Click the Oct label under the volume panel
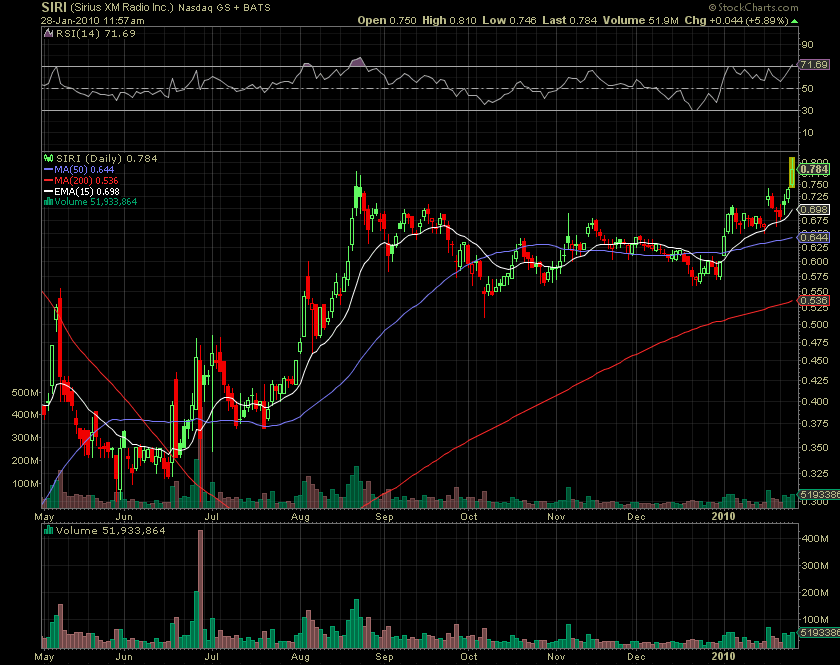The width and height of the screenshot is (840, 667). [469, 657]
